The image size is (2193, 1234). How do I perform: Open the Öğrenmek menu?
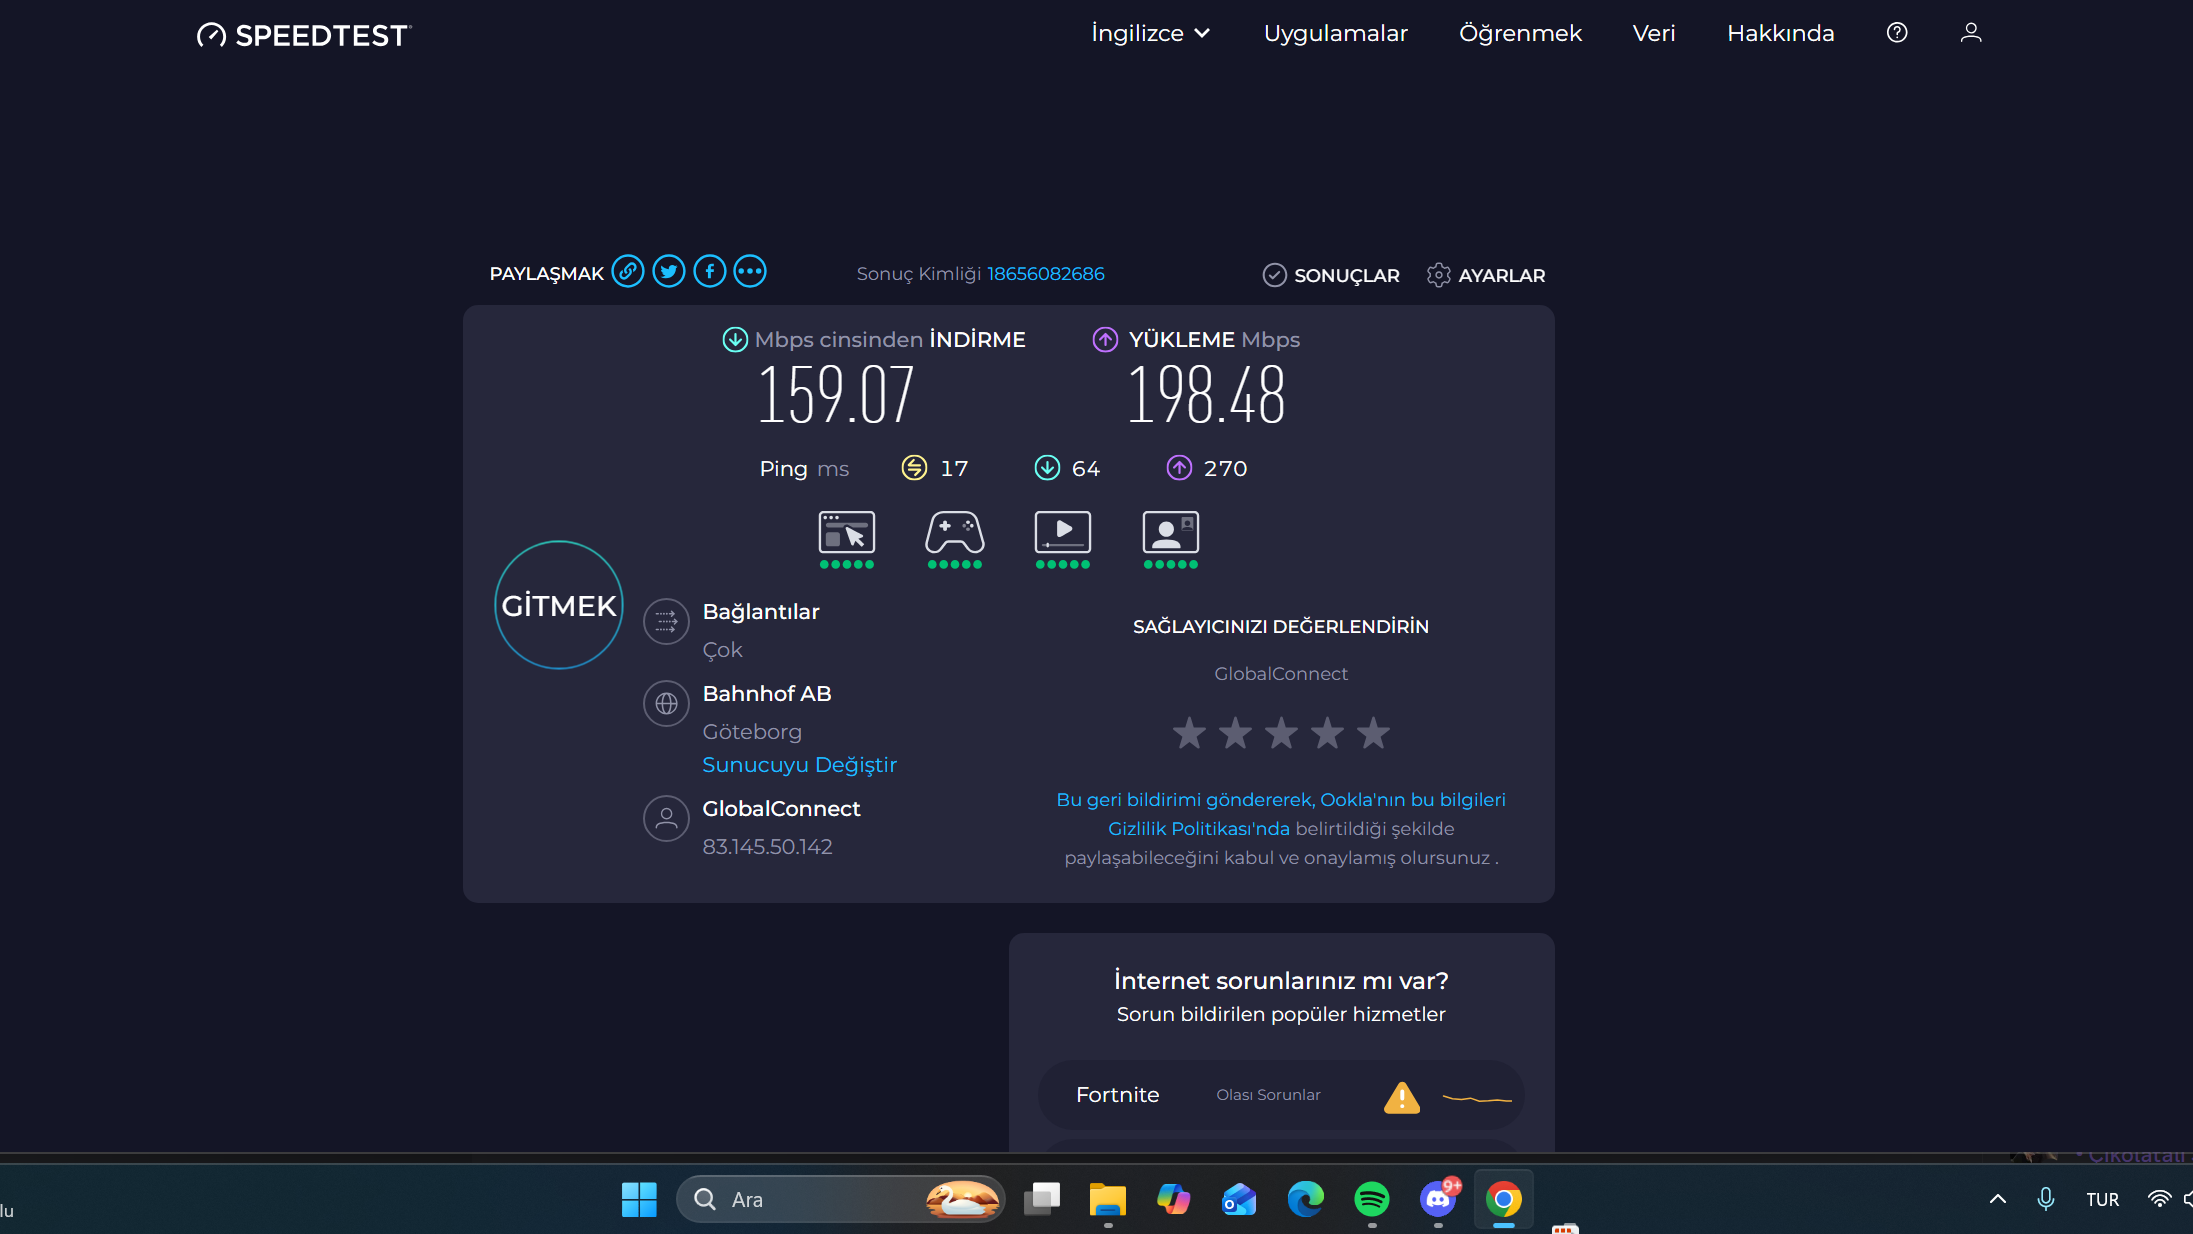[1521, 33]
